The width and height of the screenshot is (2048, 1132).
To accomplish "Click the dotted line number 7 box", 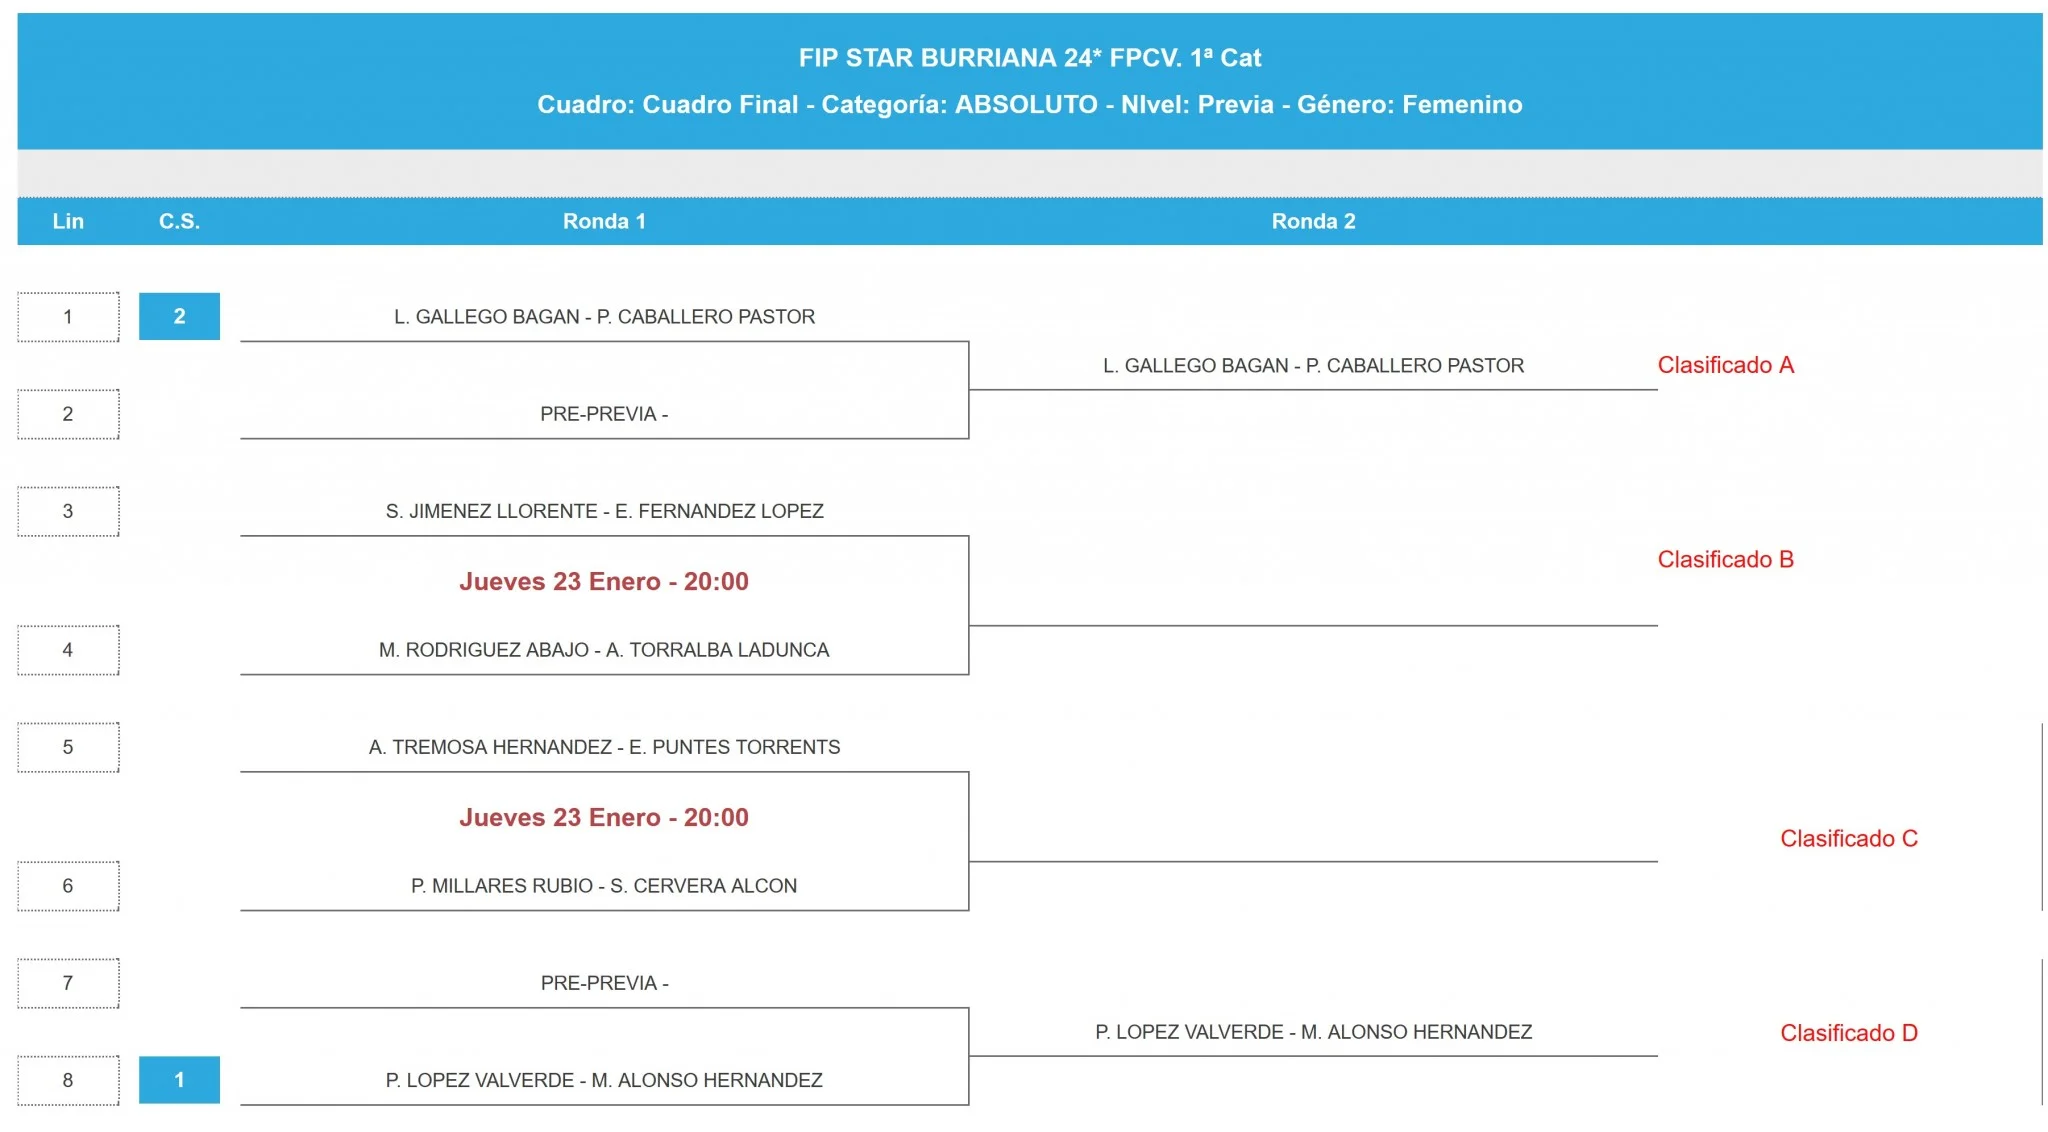I will 68,983.
